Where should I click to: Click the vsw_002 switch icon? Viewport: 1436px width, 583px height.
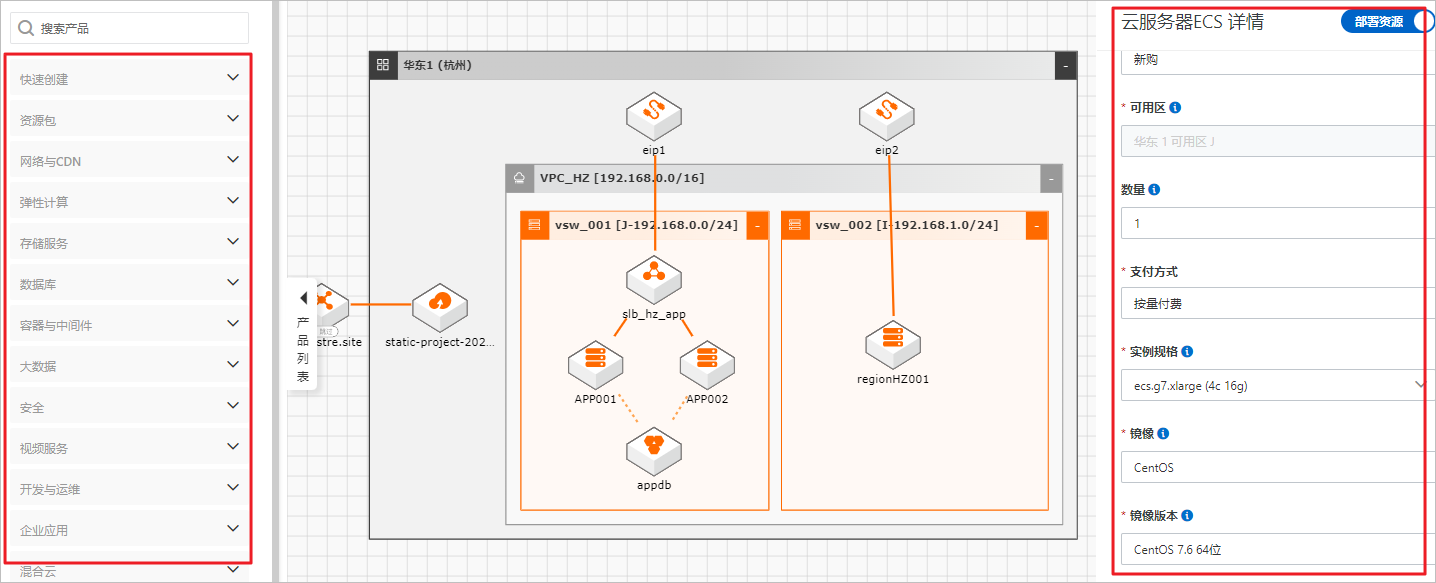795,225
